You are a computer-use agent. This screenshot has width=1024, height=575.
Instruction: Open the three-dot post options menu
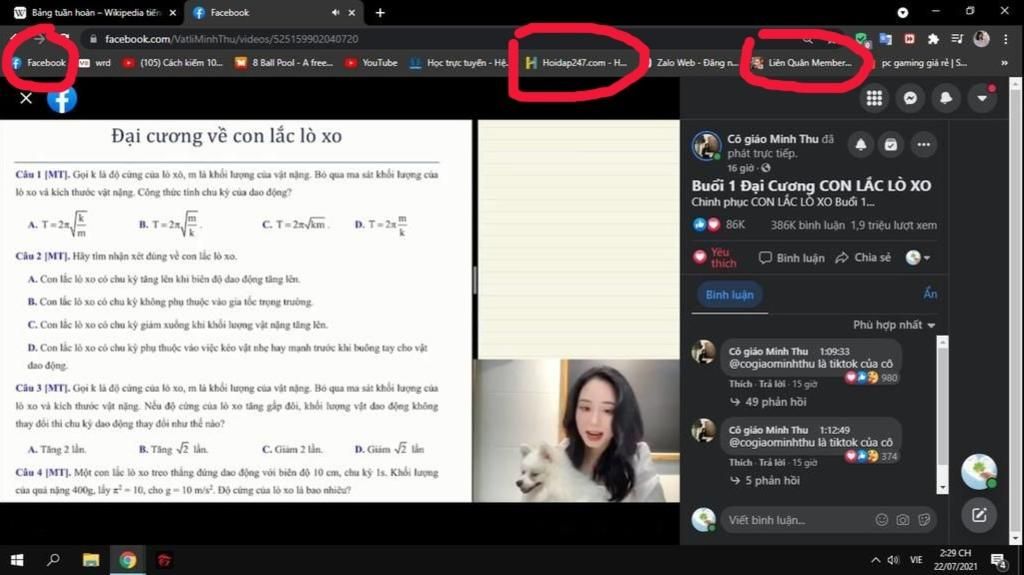tap(923, 144)
